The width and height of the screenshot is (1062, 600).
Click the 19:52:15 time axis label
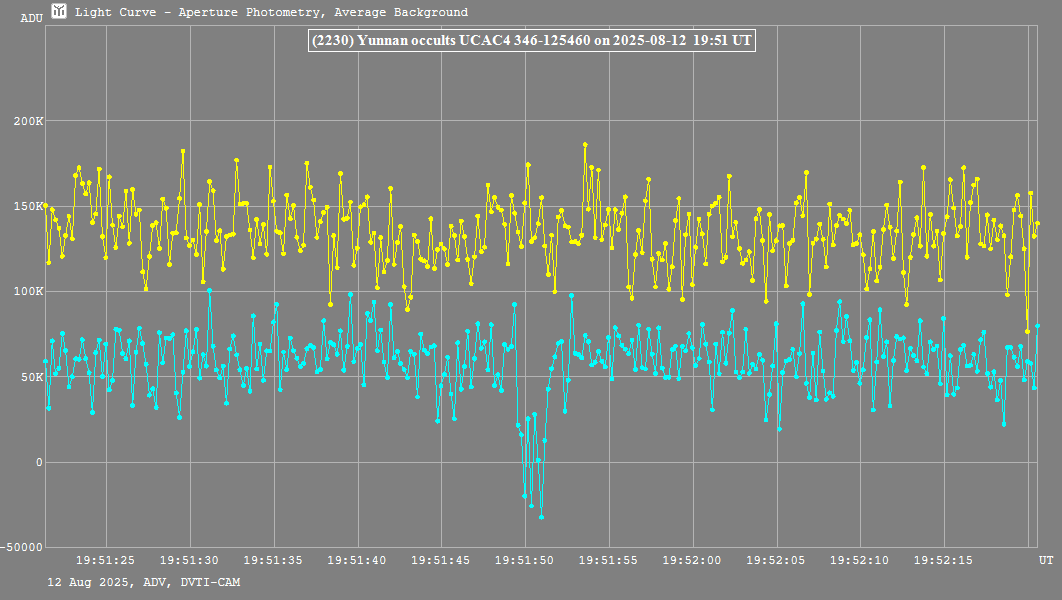pyautogui.click(x=944, y=560)
